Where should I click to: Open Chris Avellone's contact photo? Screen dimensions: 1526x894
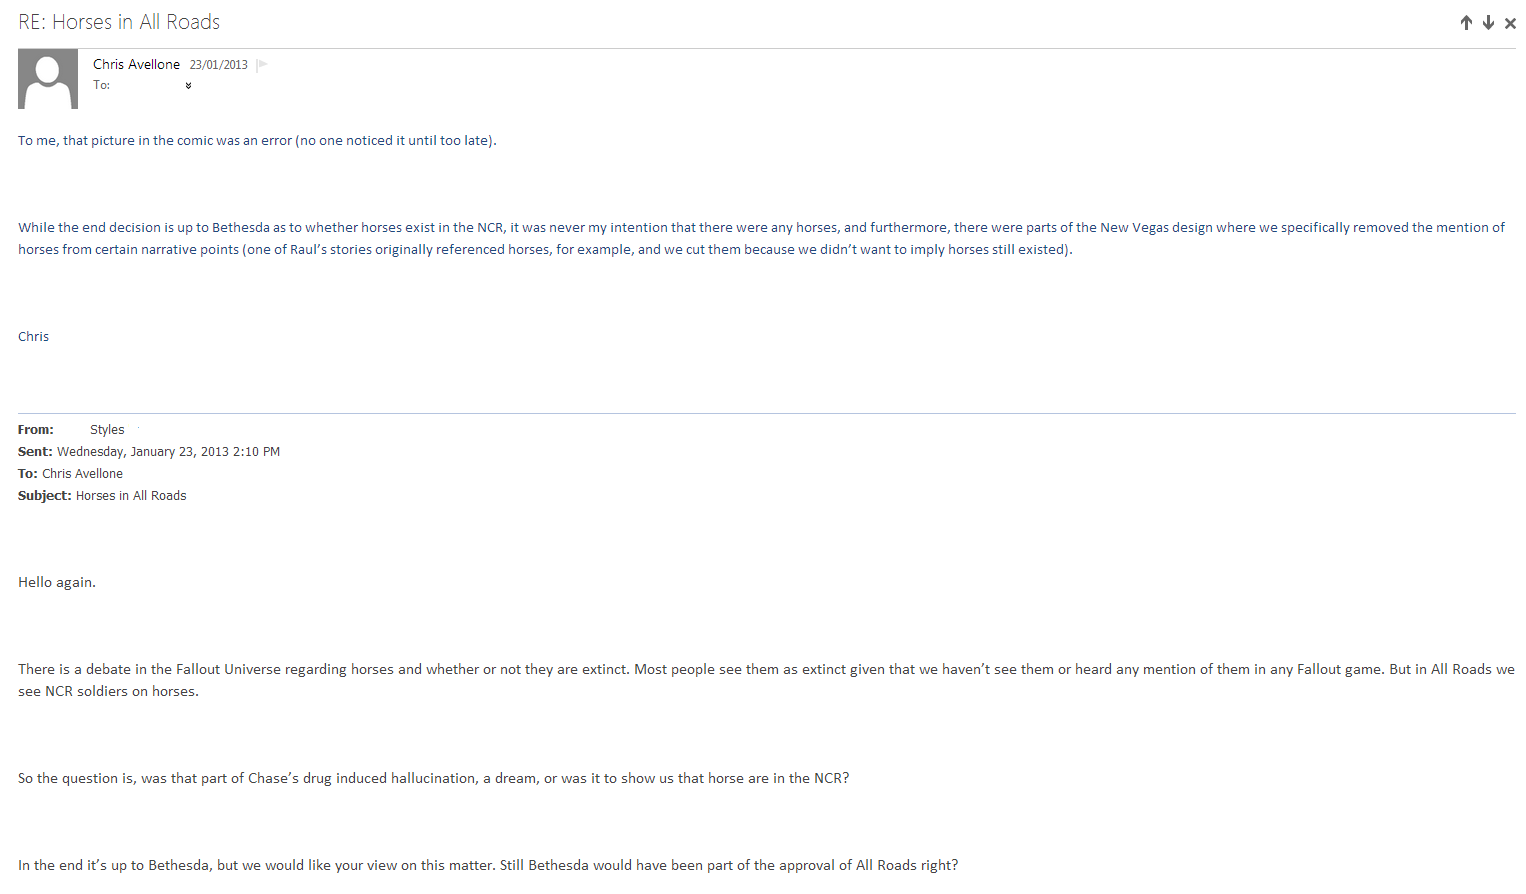coord(48,79)
